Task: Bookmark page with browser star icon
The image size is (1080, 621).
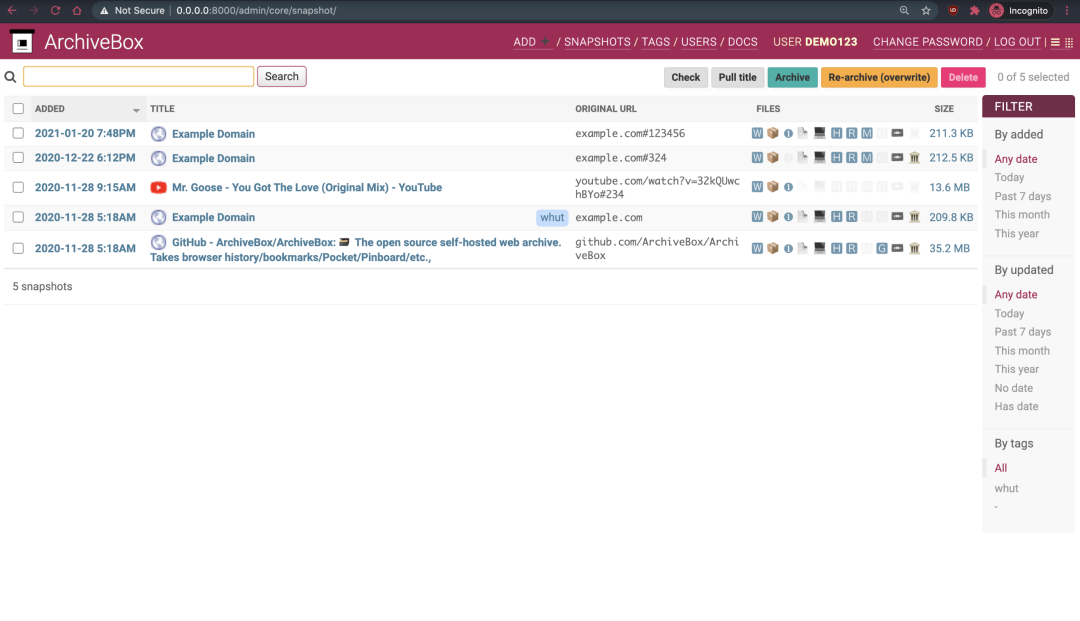Action: pos(926,10)
